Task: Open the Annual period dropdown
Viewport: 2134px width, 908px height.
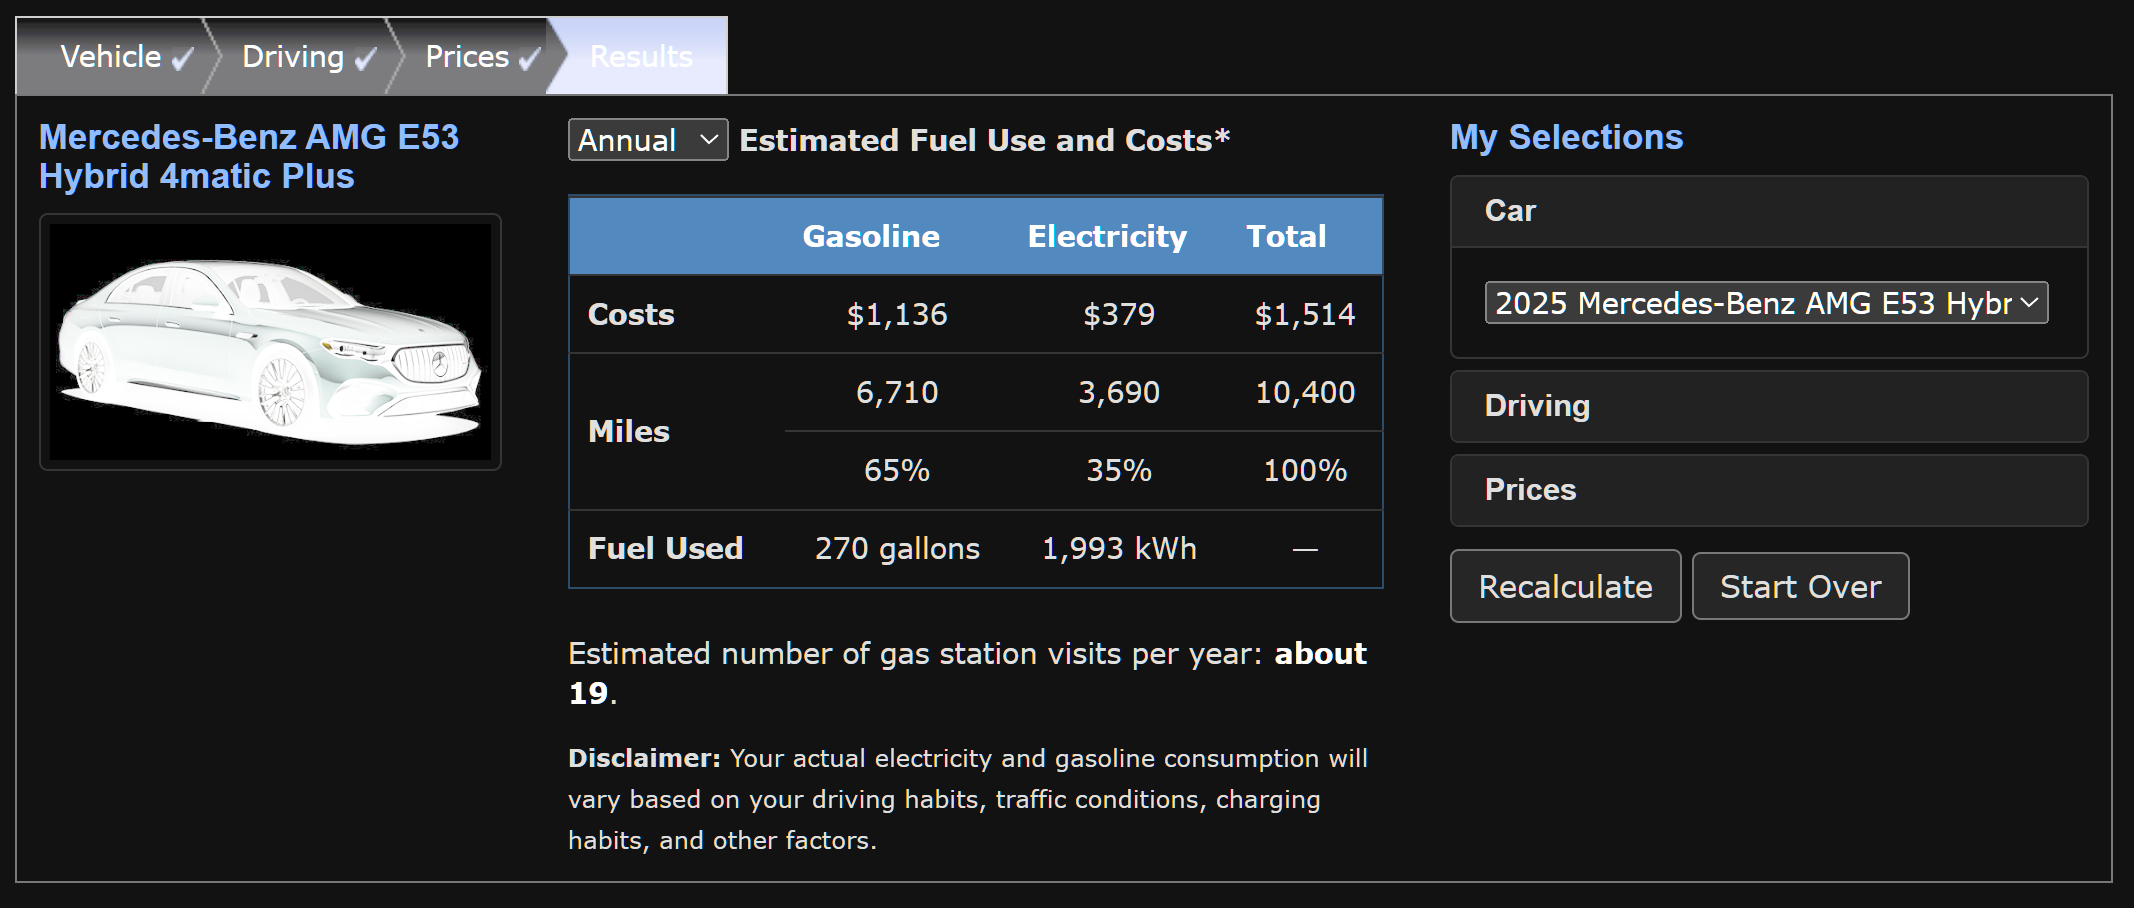Action: tap(648, 140)
